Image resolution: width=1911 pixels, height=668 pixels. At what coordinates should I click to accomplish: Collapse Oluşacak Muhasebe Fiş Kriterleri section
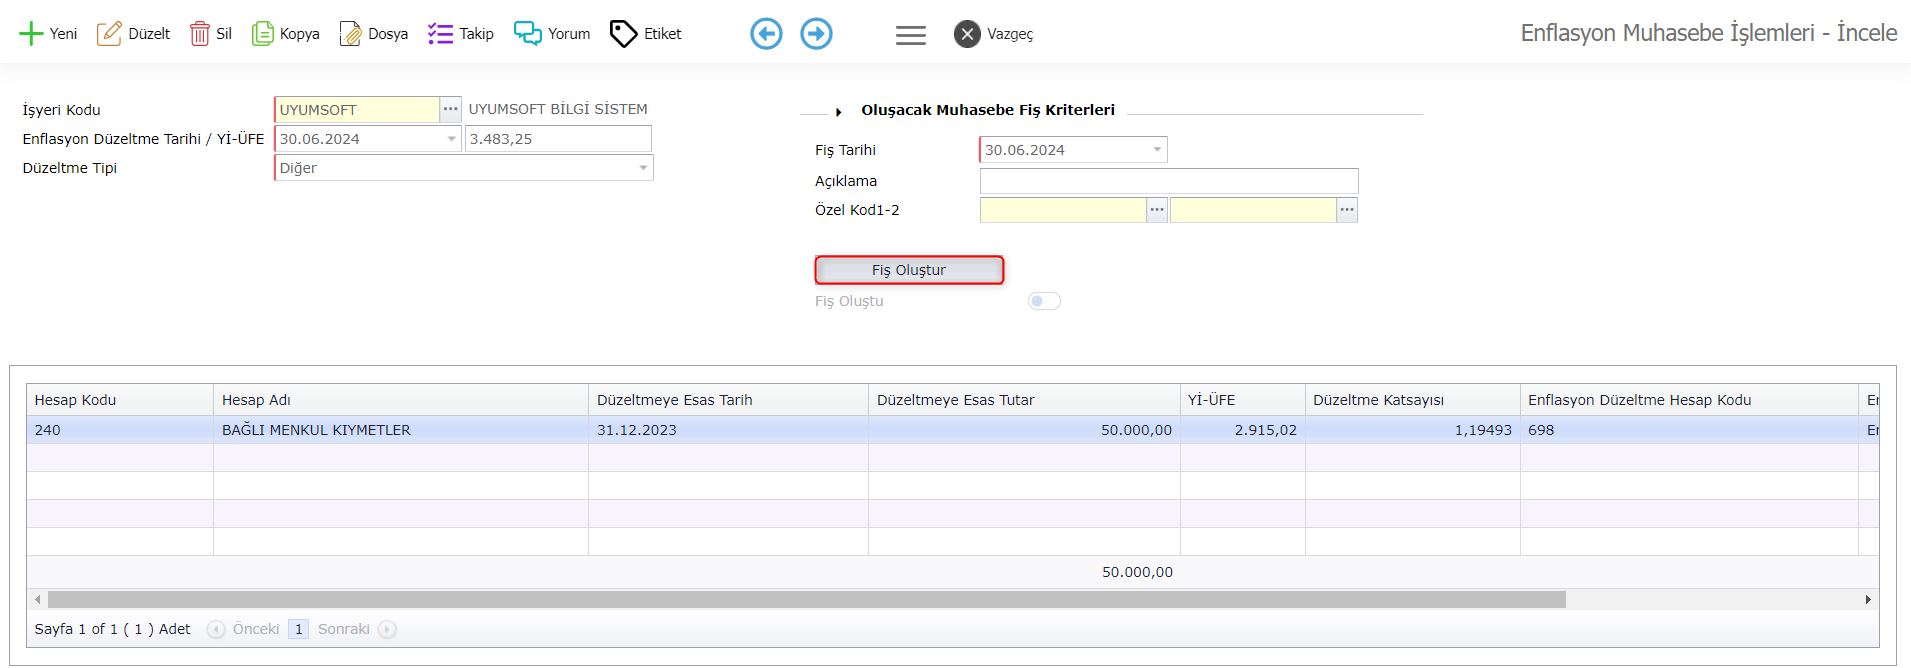(838, 111)
